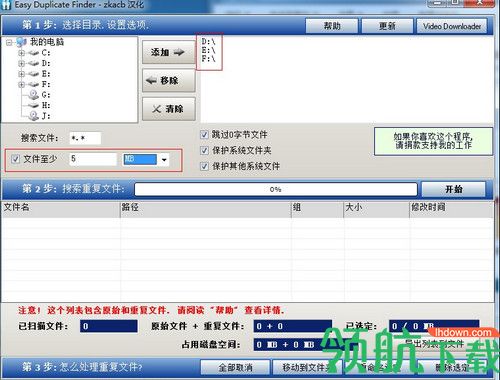
Task: Click the 清除 clear button
Action: pyautogui.click(x=169, y=109)
